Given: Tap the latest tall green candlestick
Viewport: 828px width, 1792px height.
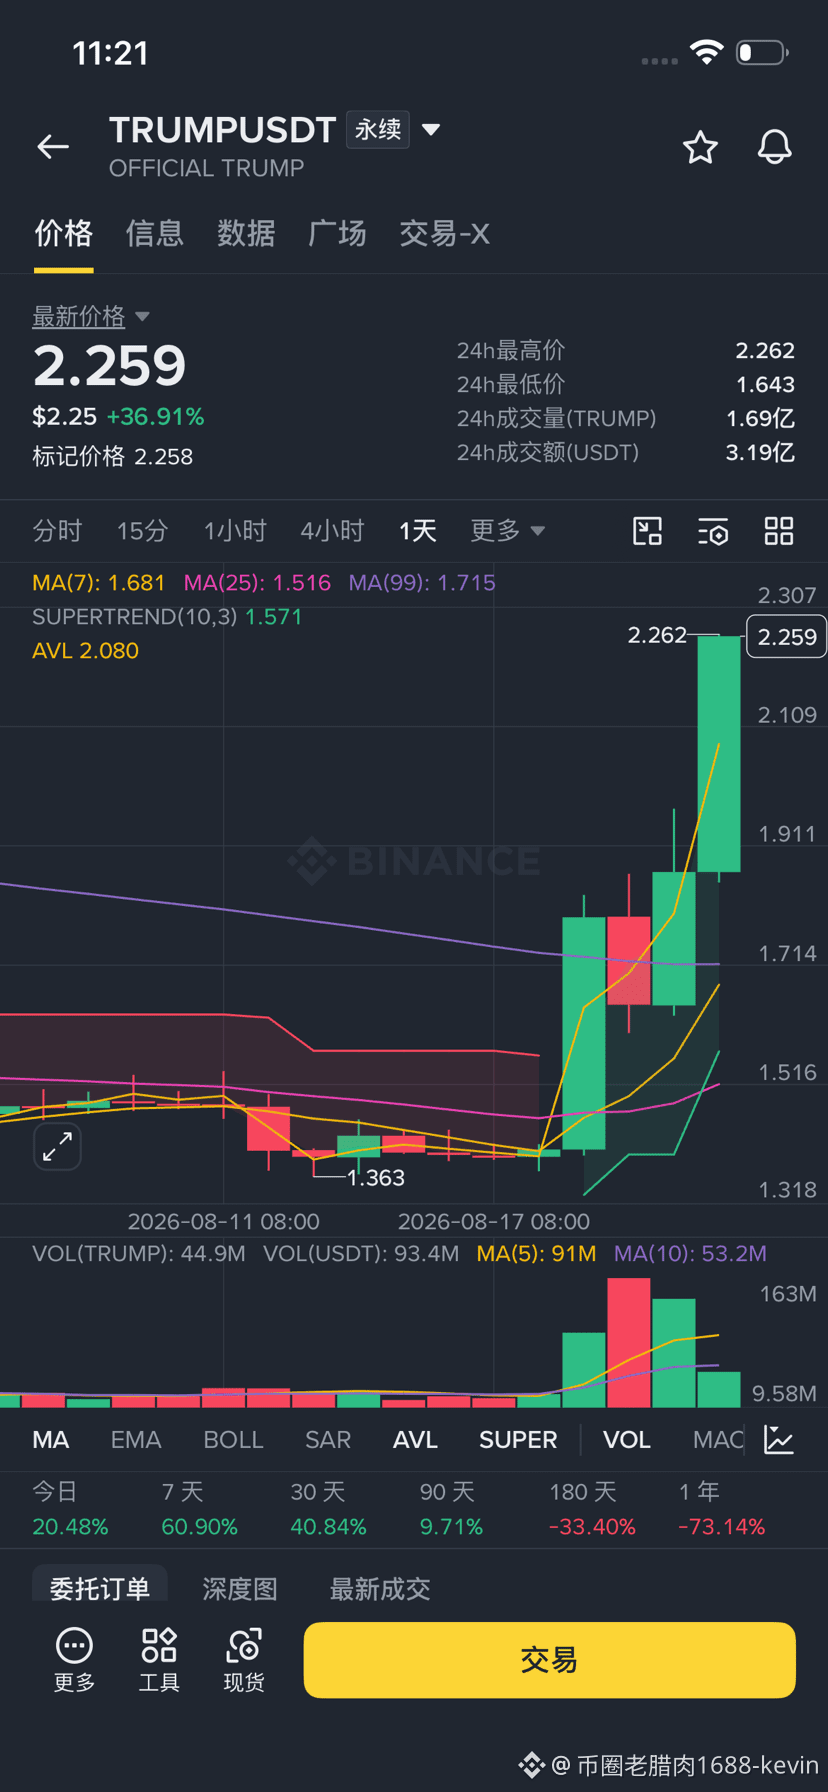Looking at the screenshot, I should click(719, 754).
